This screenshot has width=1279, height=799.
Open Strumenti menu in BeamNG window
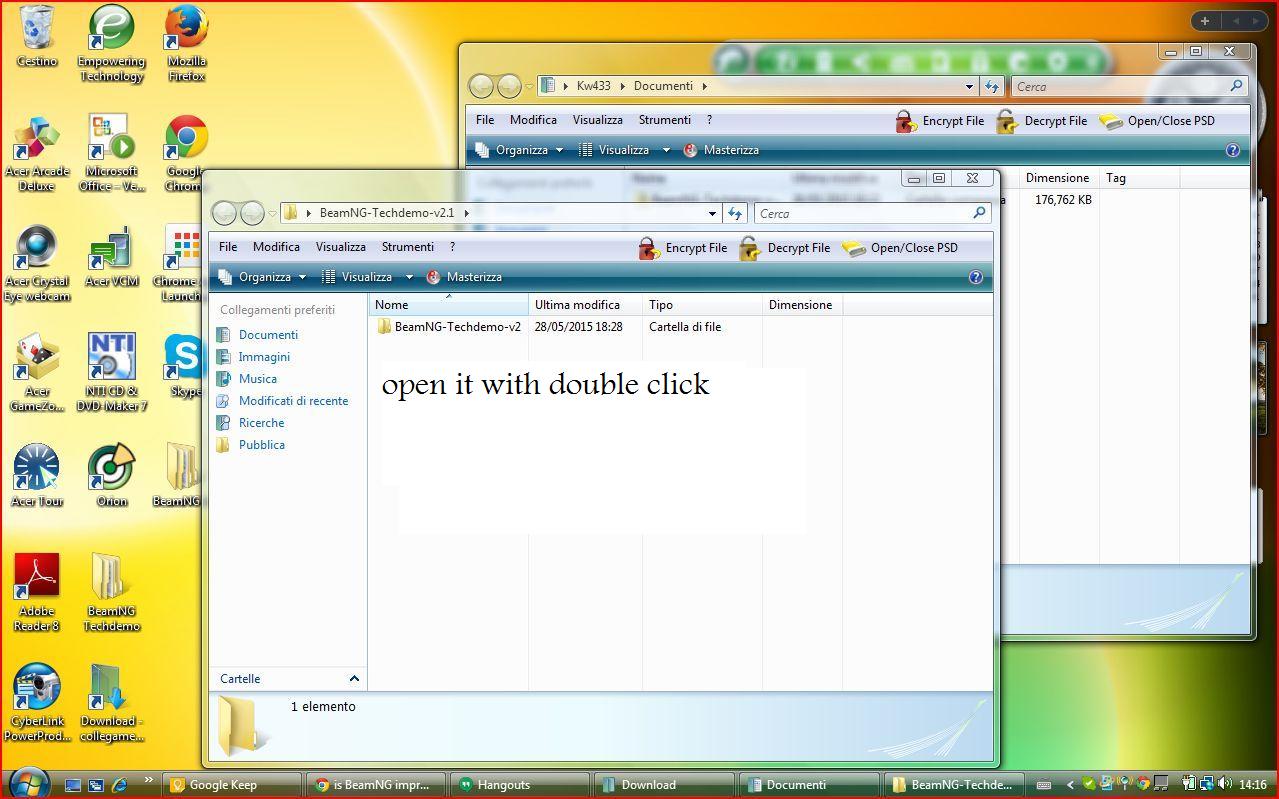(408, 247)
